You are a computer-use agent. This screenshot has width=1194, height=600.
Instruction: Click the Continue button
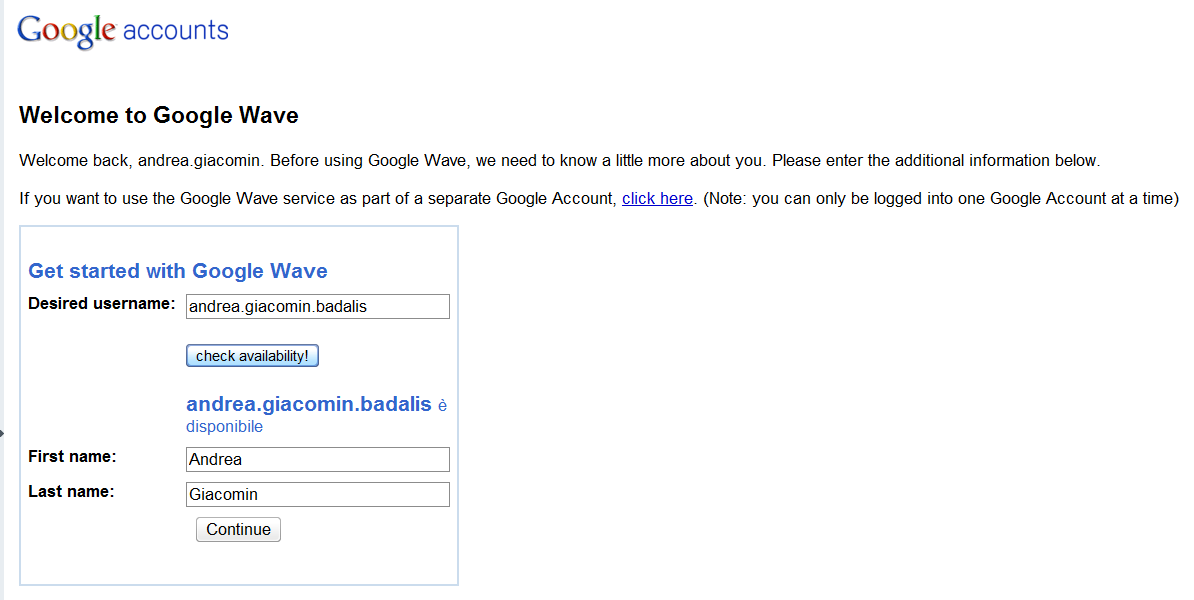[x=238, y=529]
